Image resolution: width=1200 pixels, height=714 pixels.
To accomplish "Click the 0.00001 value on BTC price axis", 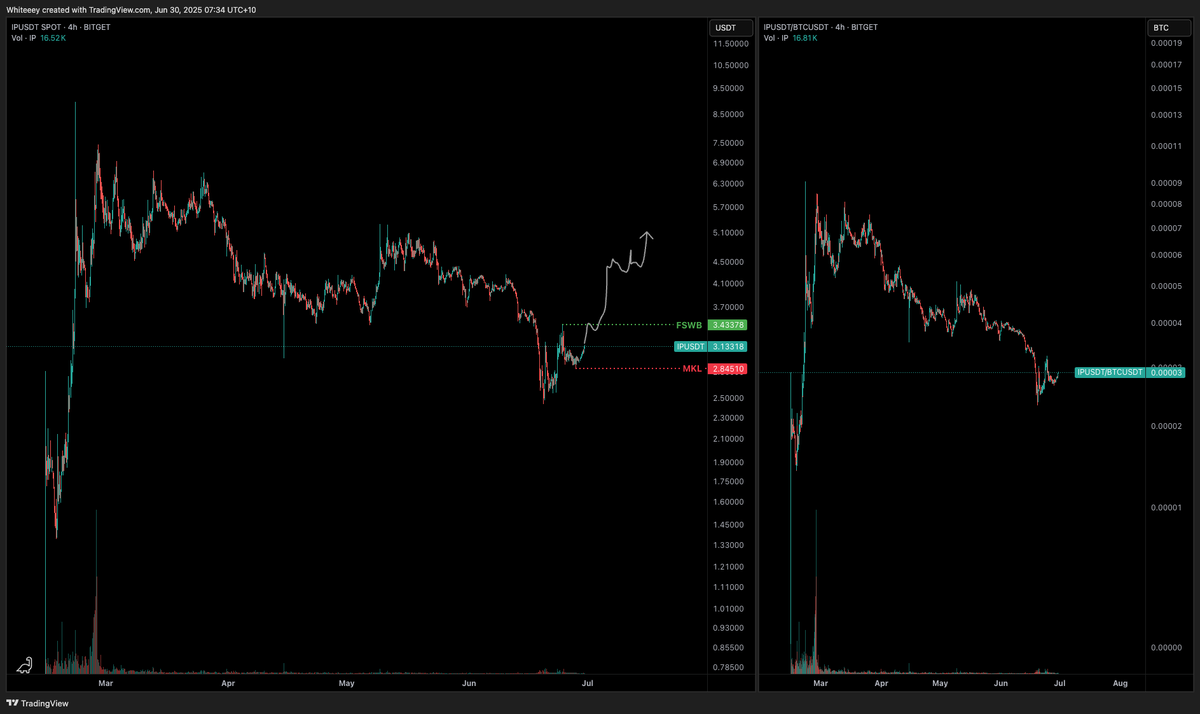I will 1166,507.
